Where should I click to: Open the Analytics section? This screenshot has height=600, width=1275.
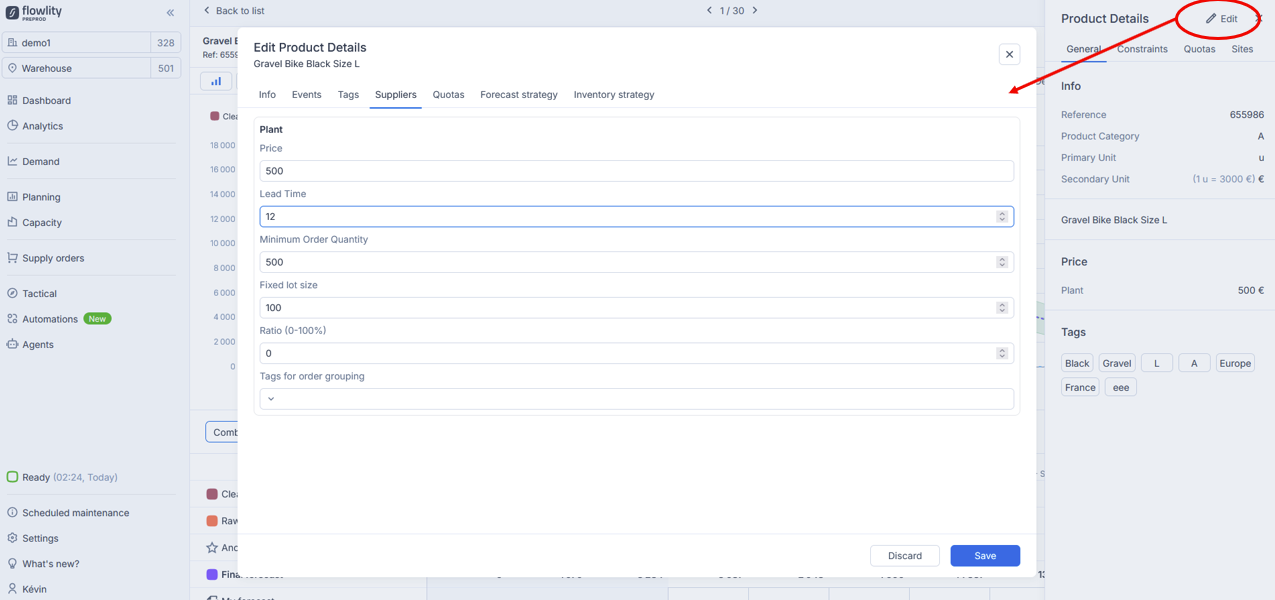point(42,126)
